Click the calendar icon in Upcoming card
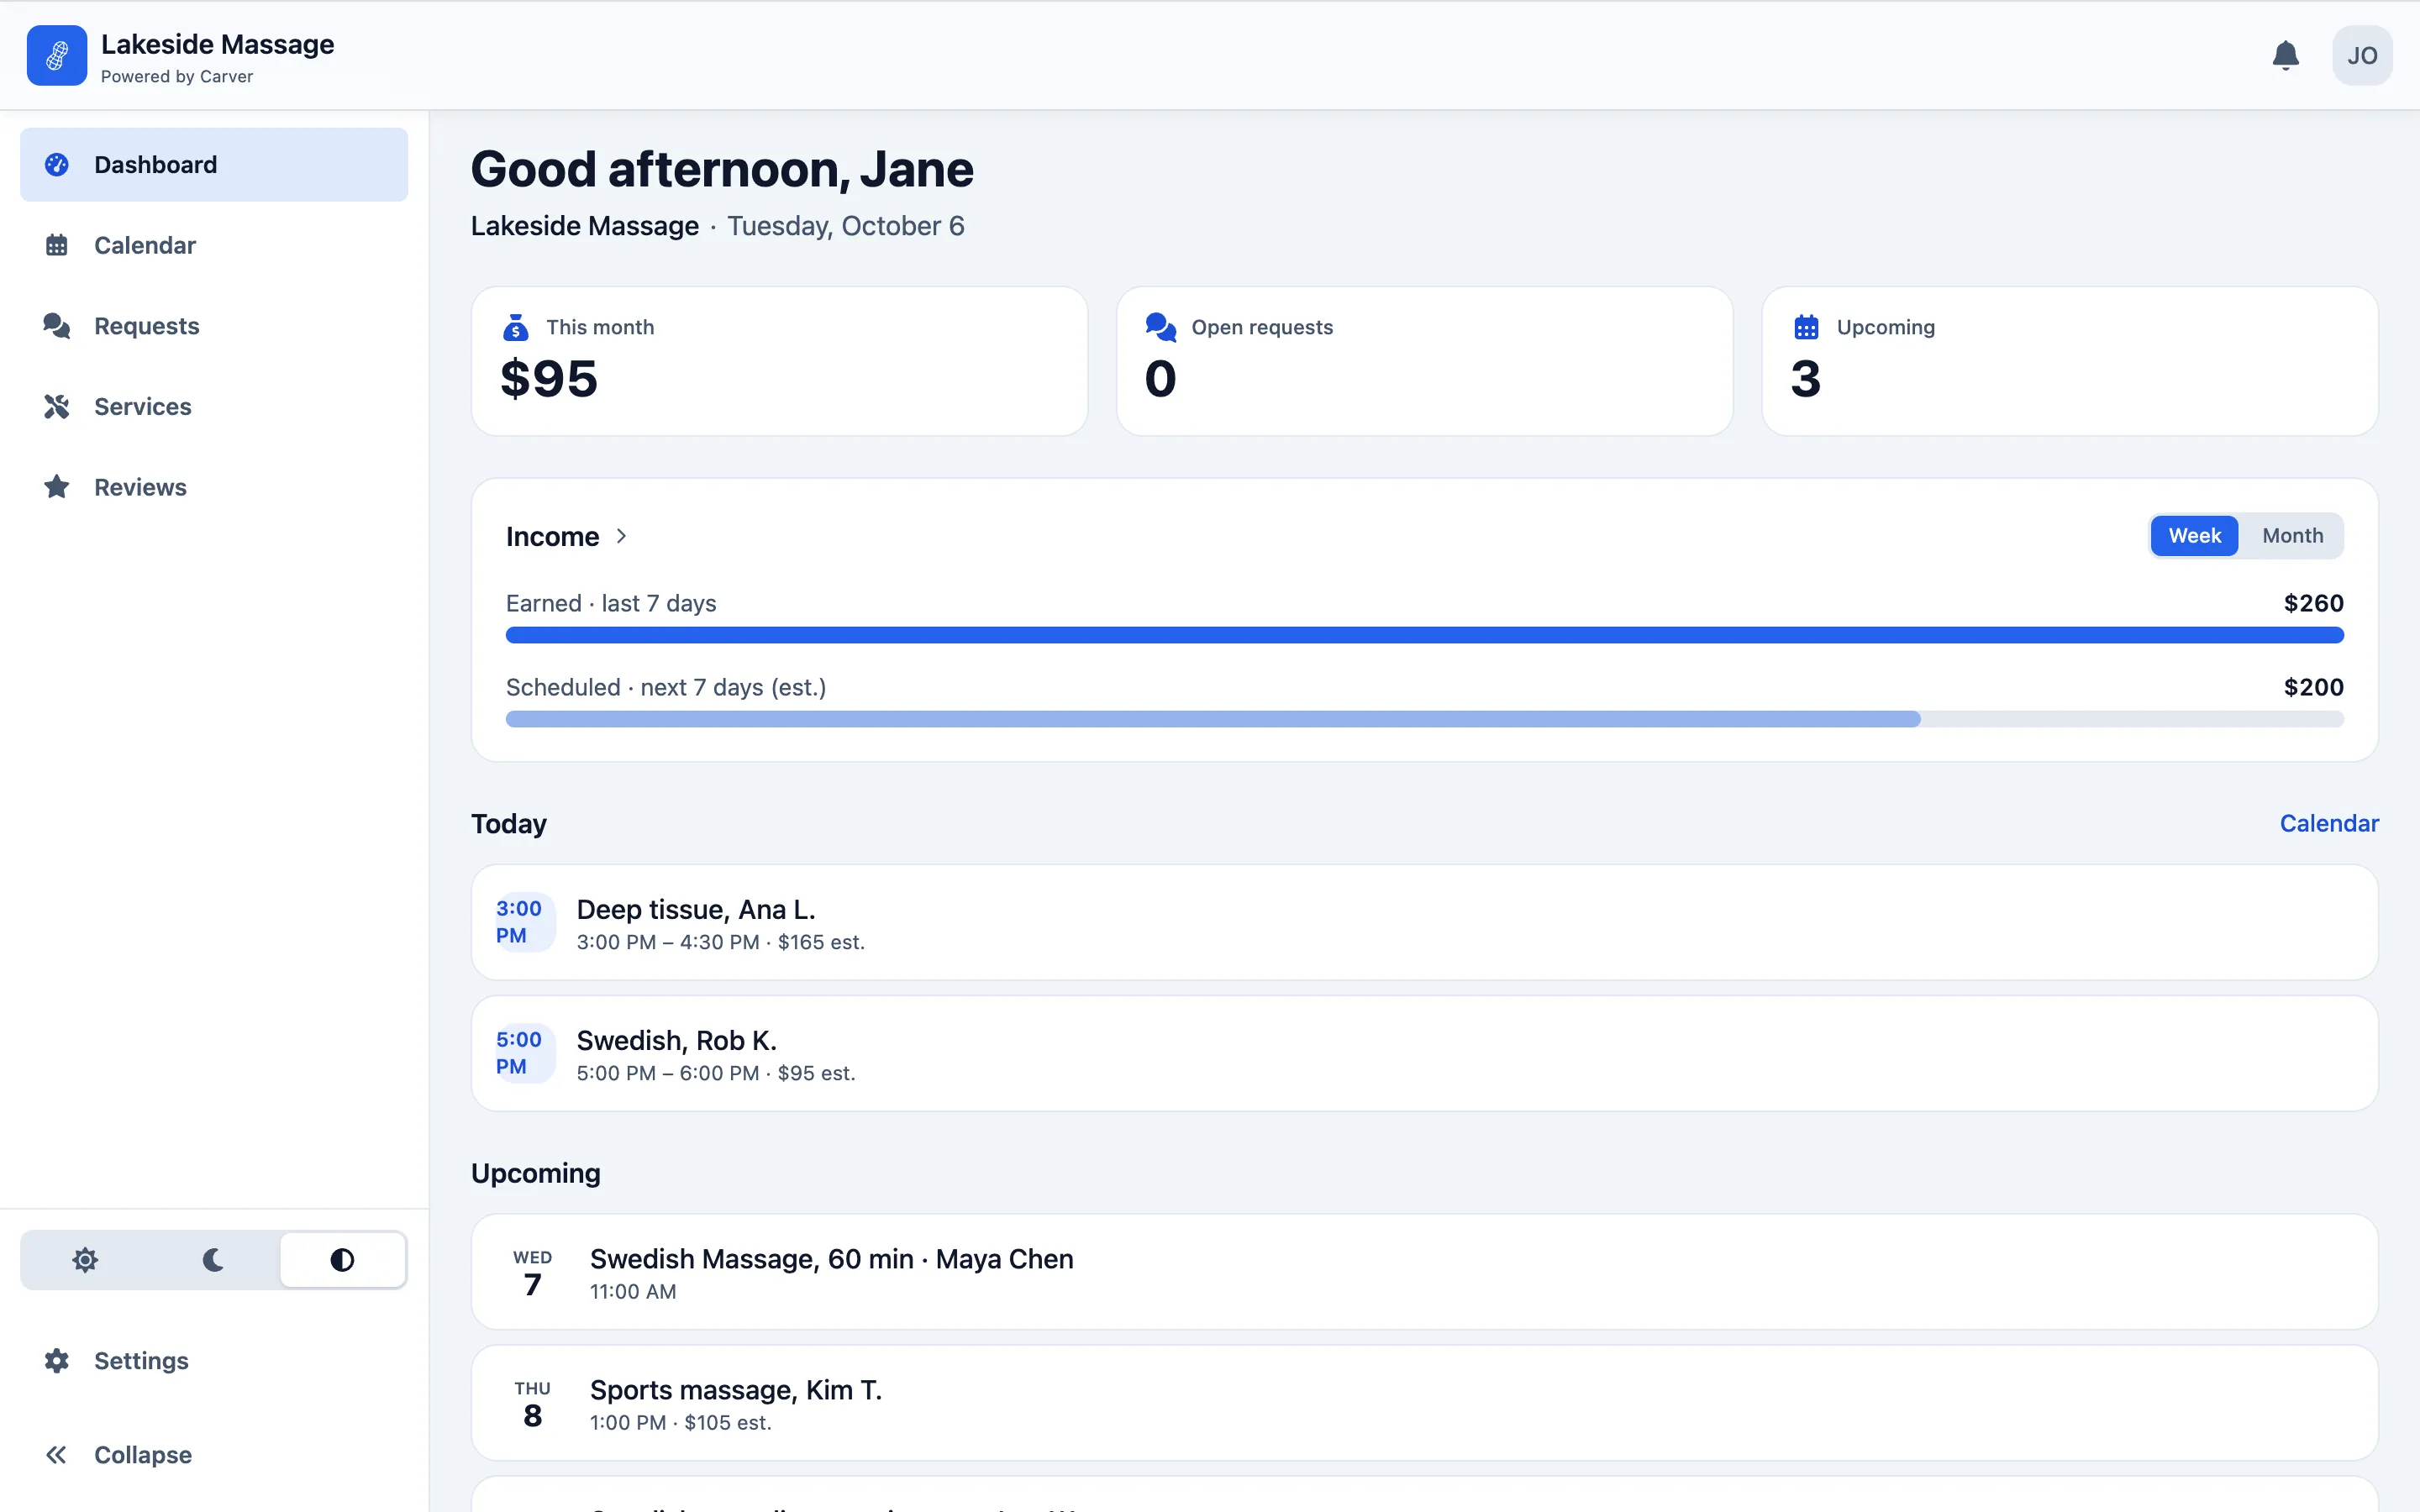Viewport: 2420px width, 1512px height. point(1806,327)
